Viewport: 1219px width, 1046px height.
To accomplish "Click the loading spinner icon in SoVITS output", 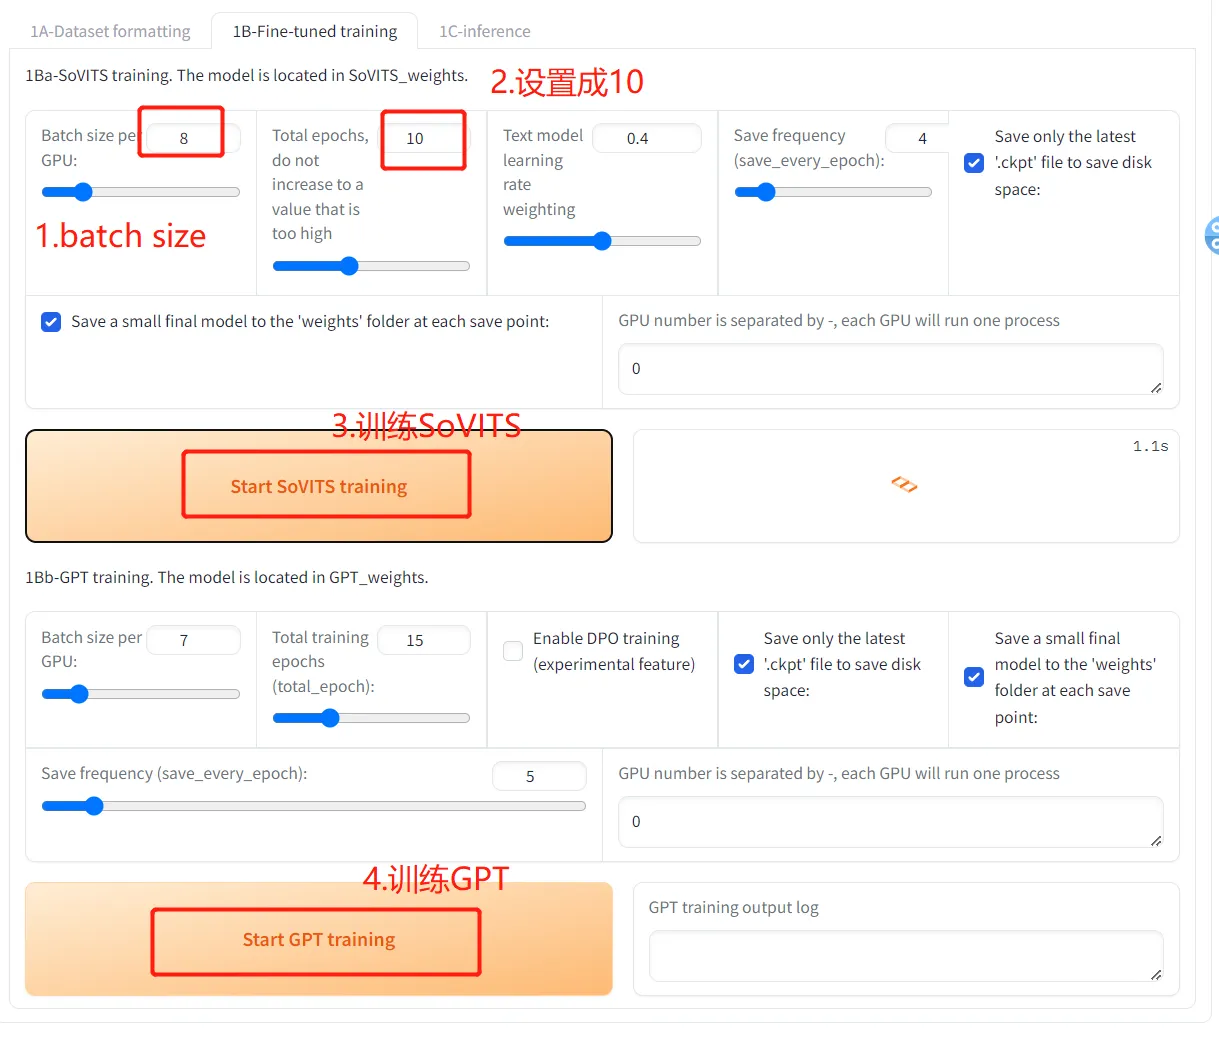I will pyautogui.click(x=904, y=485).
